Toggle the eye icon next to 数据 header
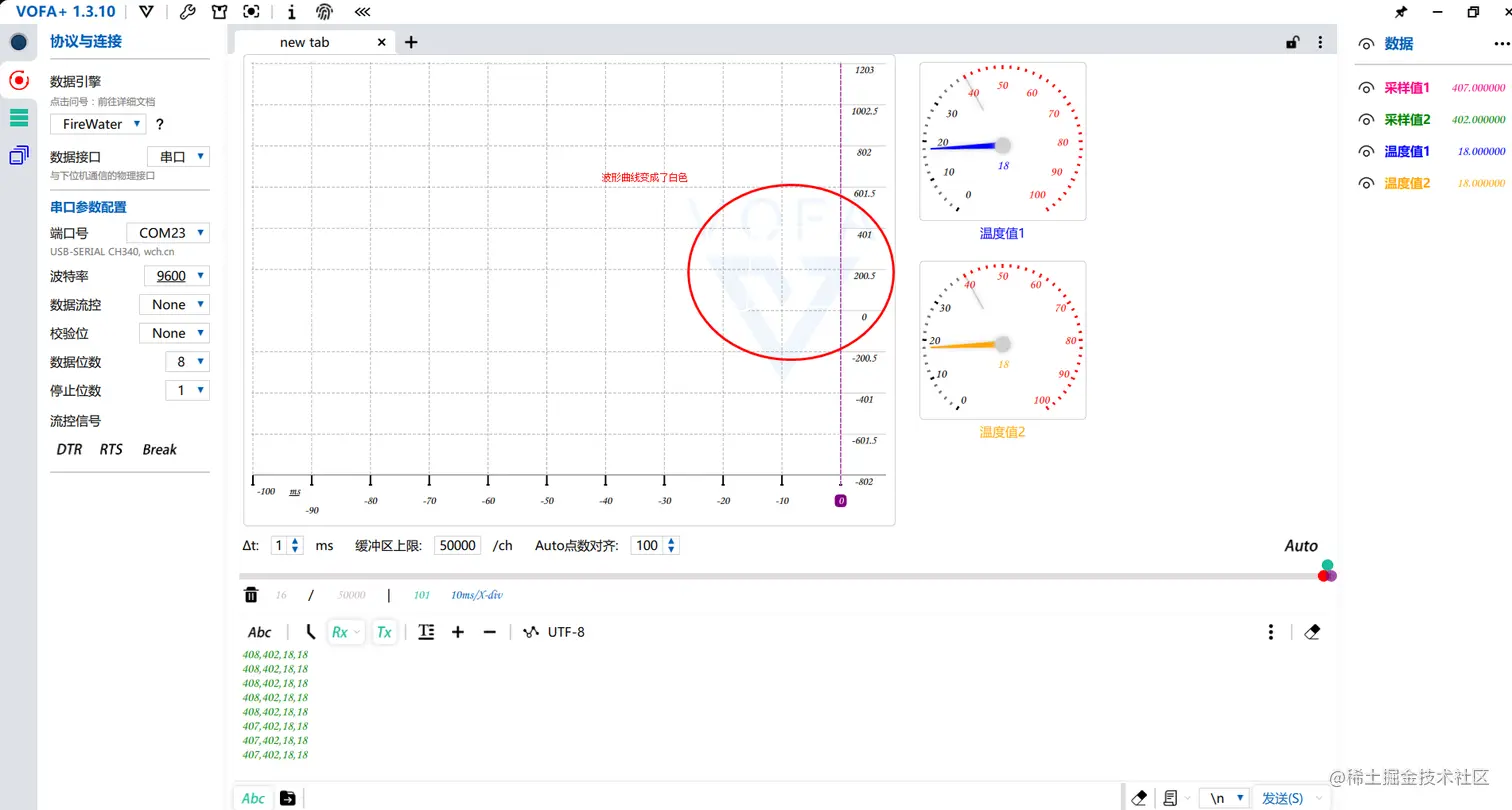This screenshot has width=1512, height=810. click(x=1365, y=44)
